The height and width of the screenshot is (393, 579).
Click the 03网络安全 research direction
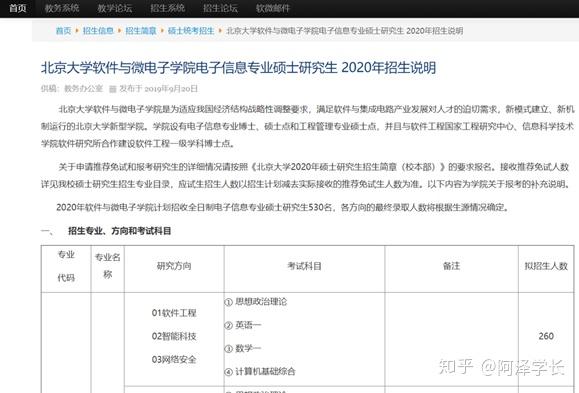point(174,360)
